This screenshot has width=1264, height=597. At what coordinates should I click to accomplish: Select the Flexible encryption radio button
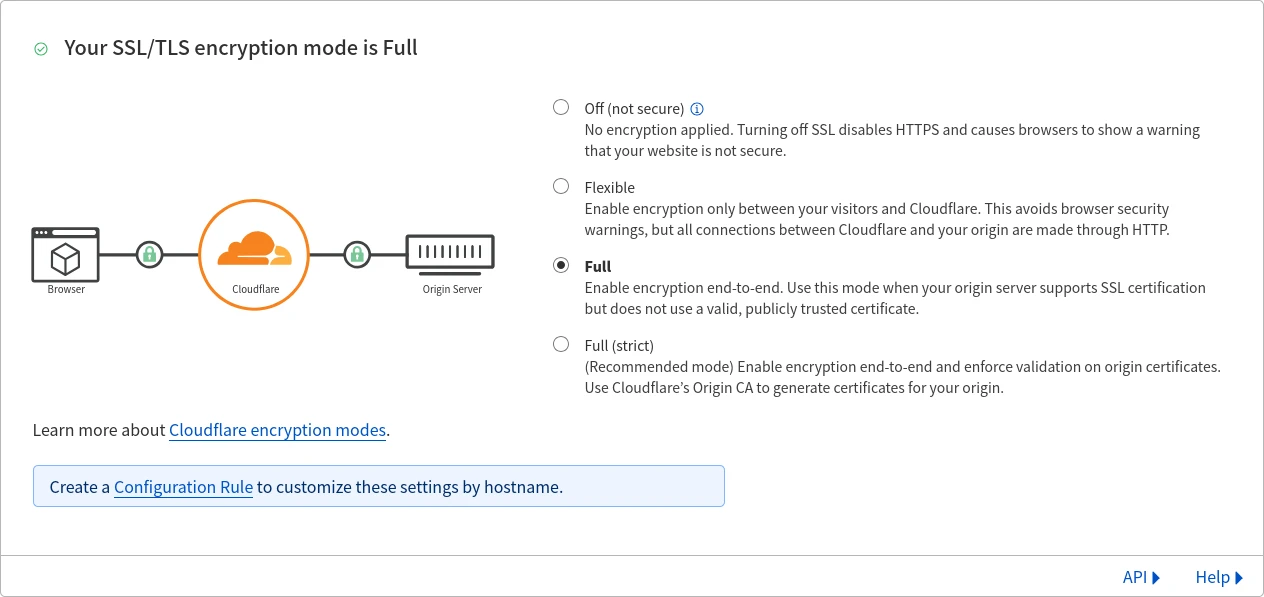(561, 186)
